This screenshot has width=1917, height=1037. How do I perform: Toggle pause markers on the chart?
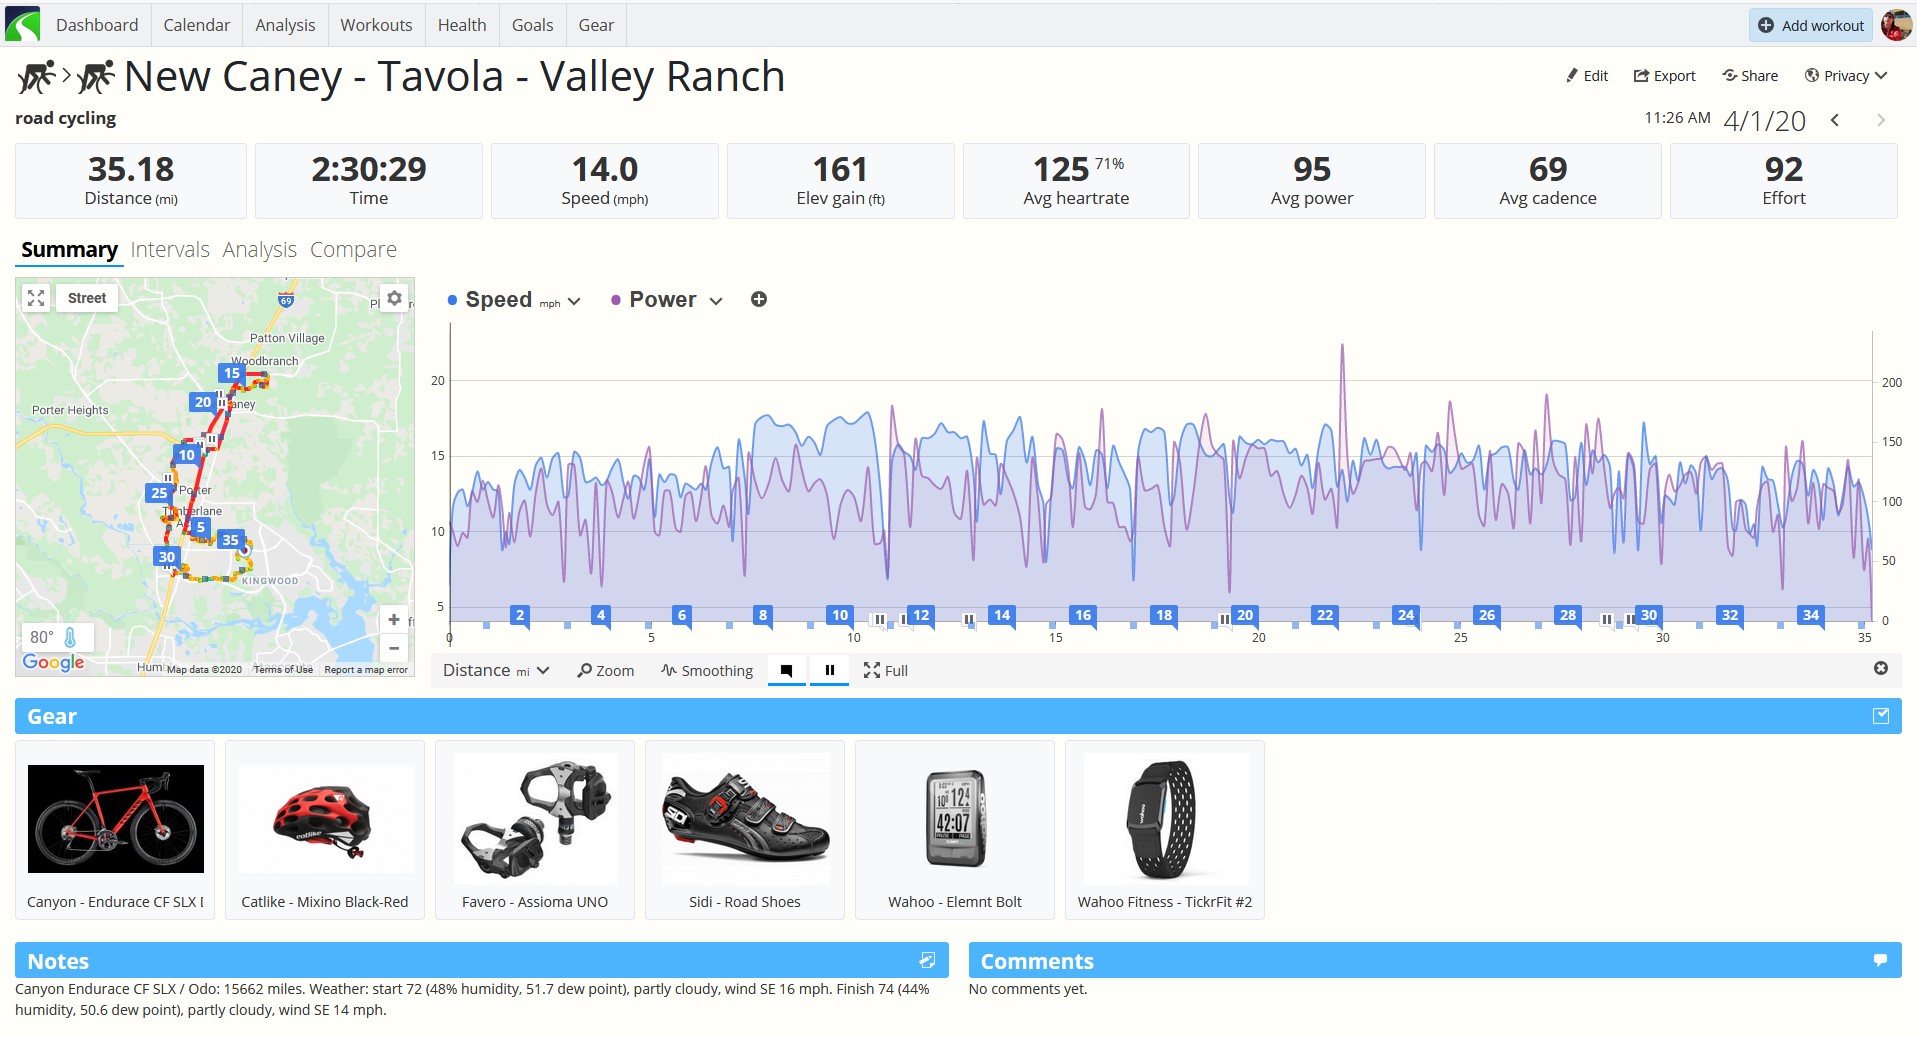829,670
